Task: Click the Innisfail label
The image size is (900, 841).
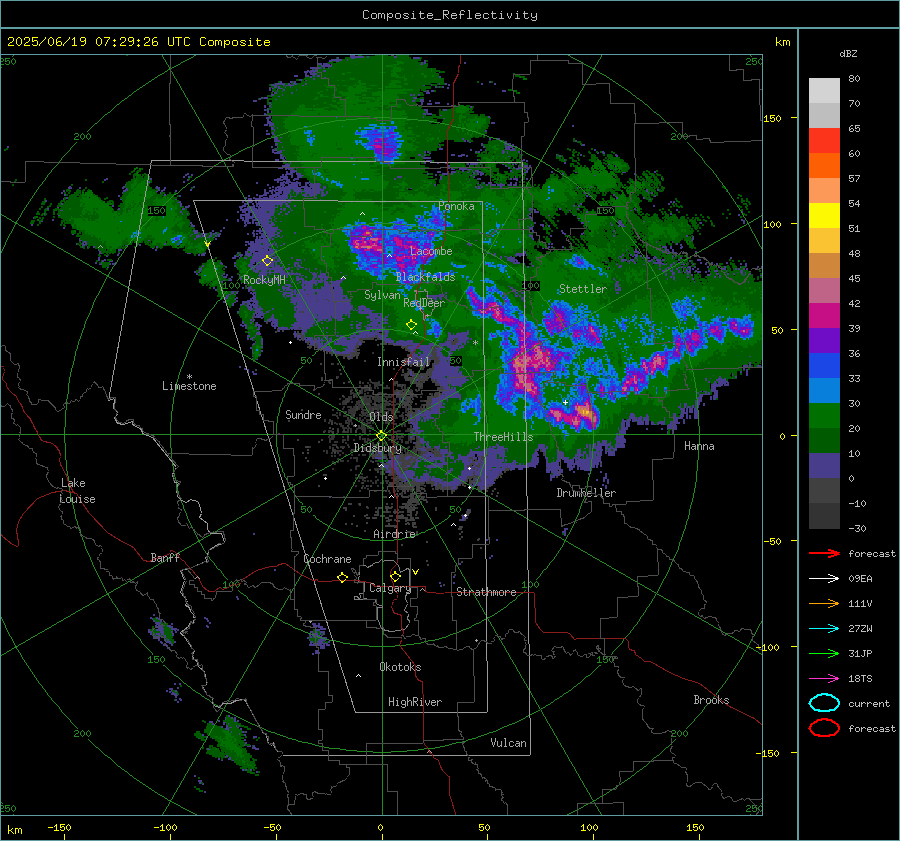Action: pos(403,362)
